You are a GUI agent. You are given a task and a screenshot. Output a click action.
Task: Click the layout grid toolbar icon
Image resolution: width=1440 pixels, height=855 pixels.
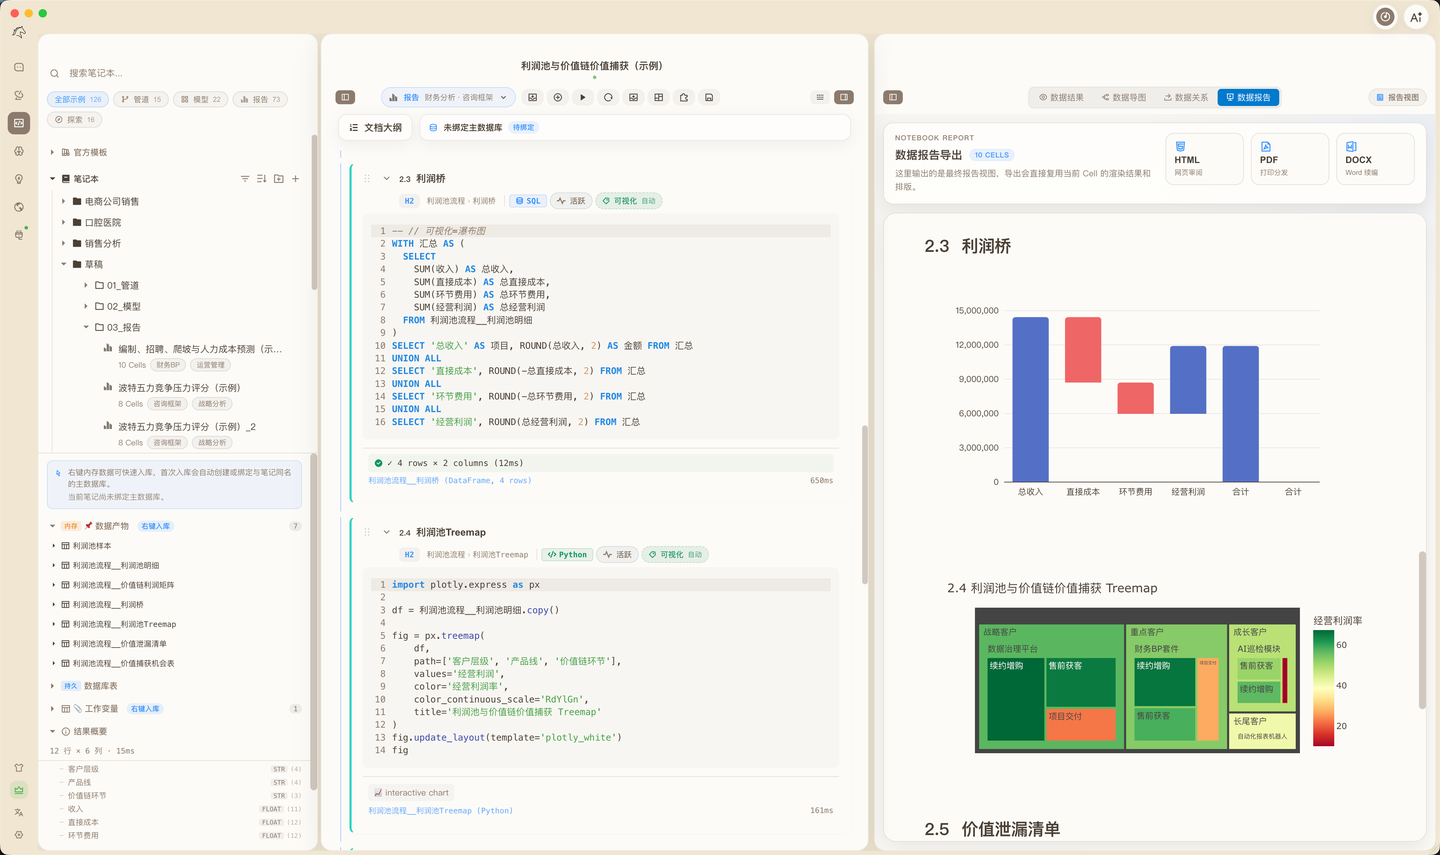coord(659,97)
